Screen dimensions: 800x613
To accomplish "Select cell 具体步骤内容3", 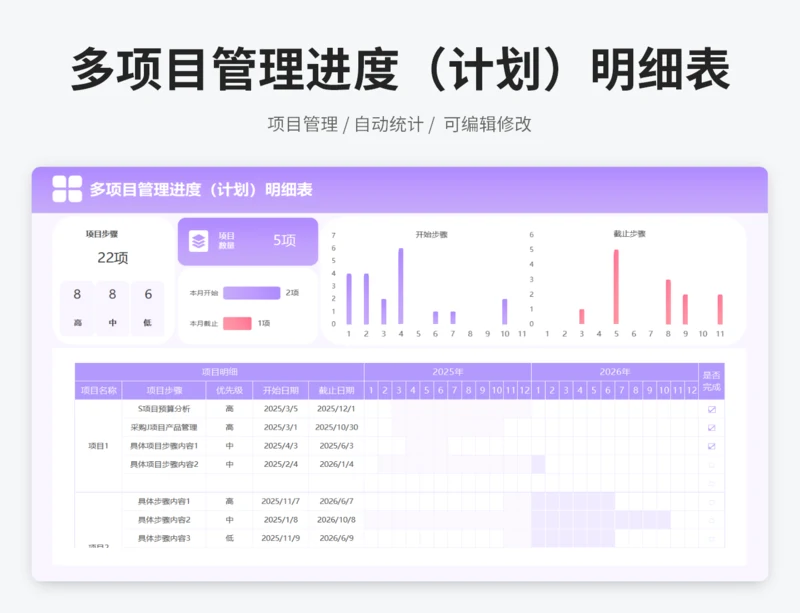I will point(164,538).
